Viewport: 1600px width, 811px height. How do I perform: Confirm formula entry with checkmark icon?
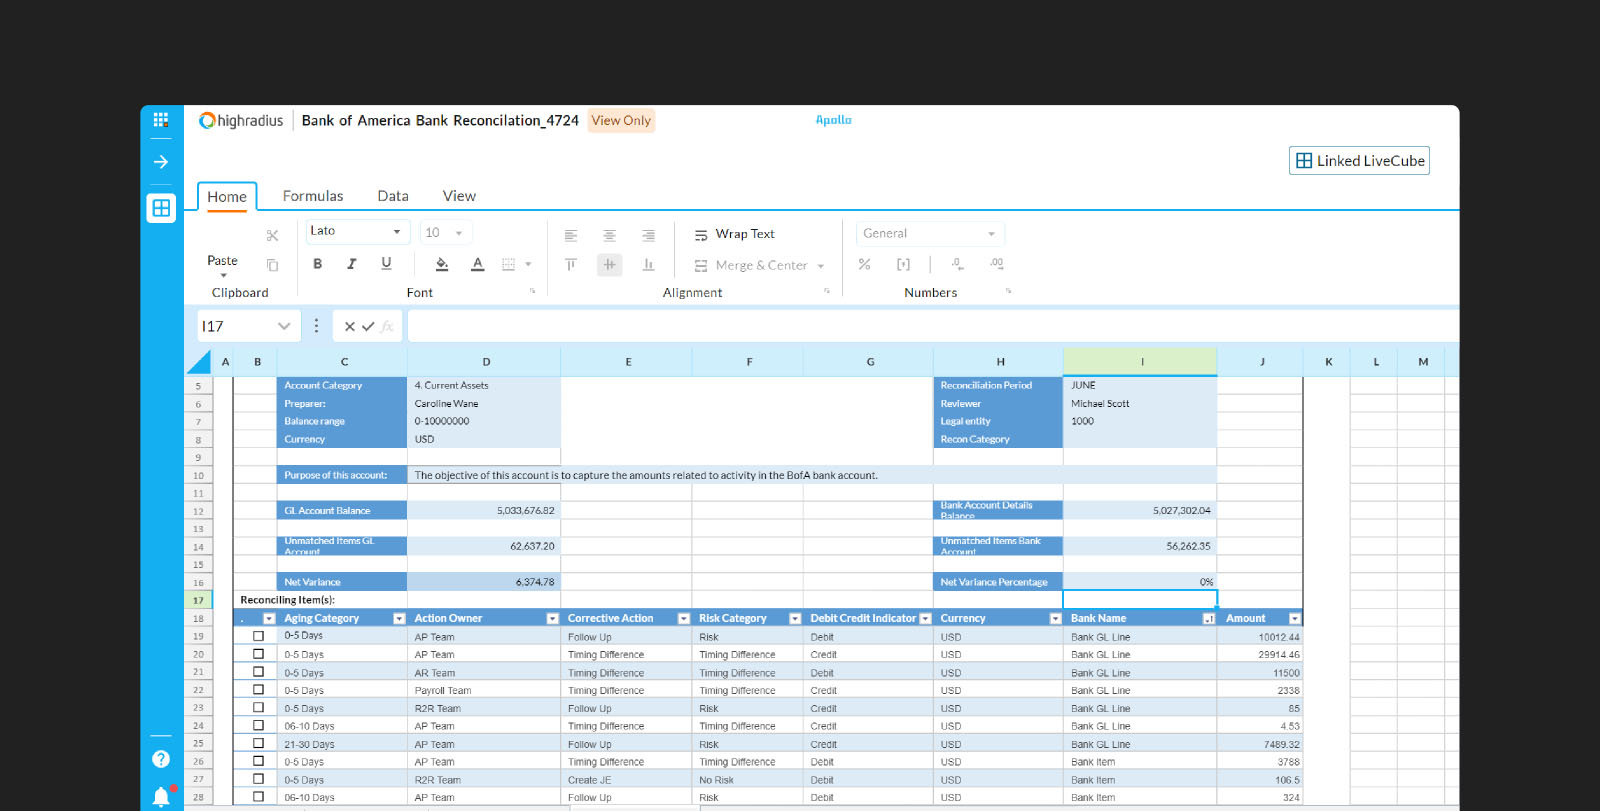point(368,326)
